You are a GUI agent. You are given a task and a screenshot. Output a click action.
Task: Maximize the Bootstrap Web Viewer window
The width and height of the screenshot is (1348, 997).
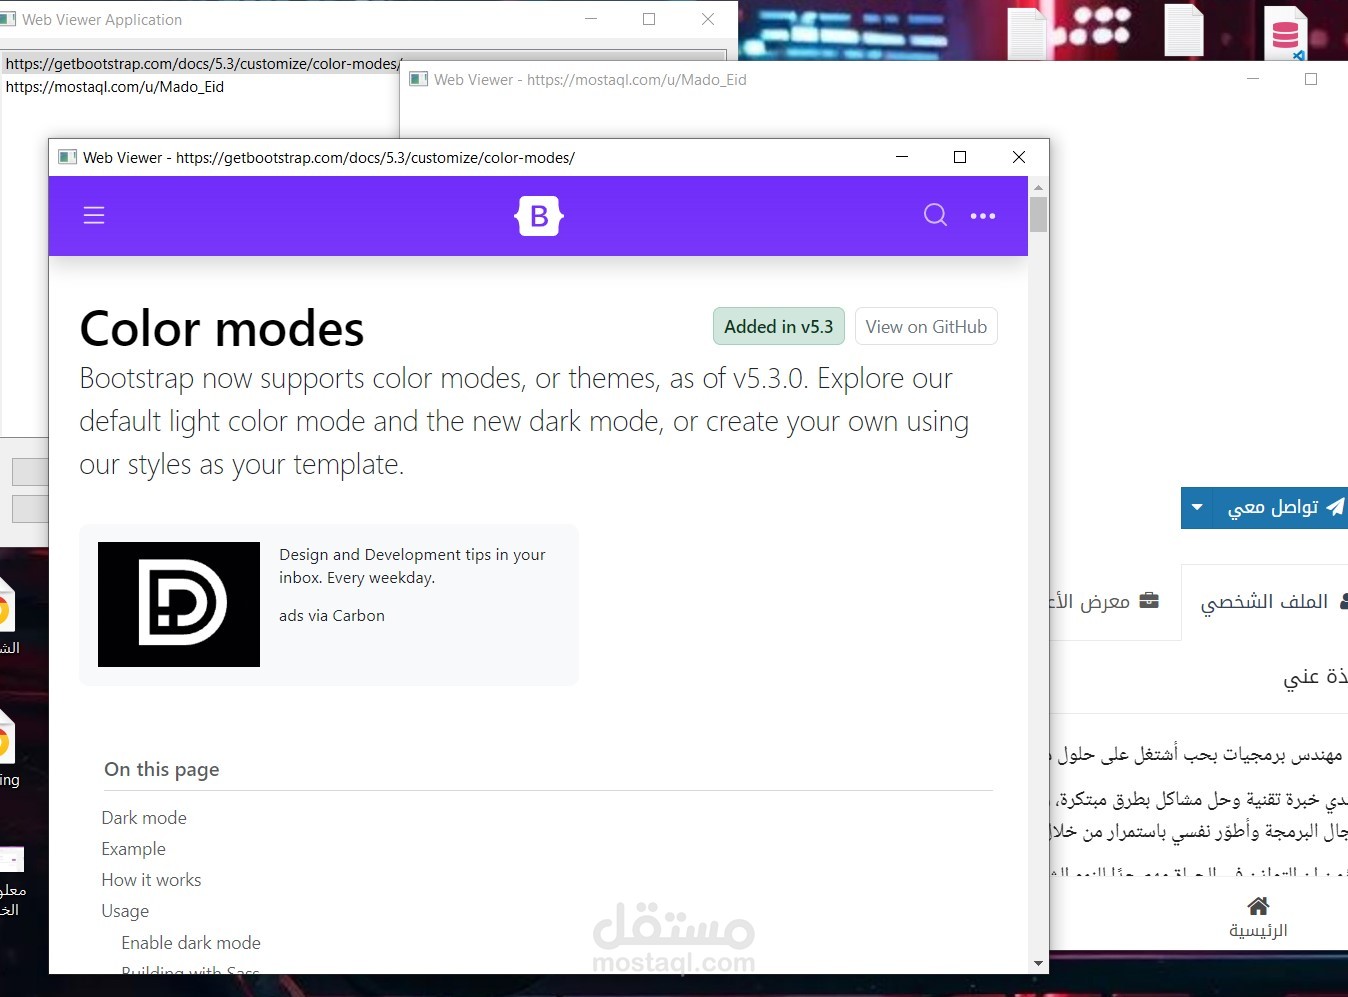(x=960, y=157)
